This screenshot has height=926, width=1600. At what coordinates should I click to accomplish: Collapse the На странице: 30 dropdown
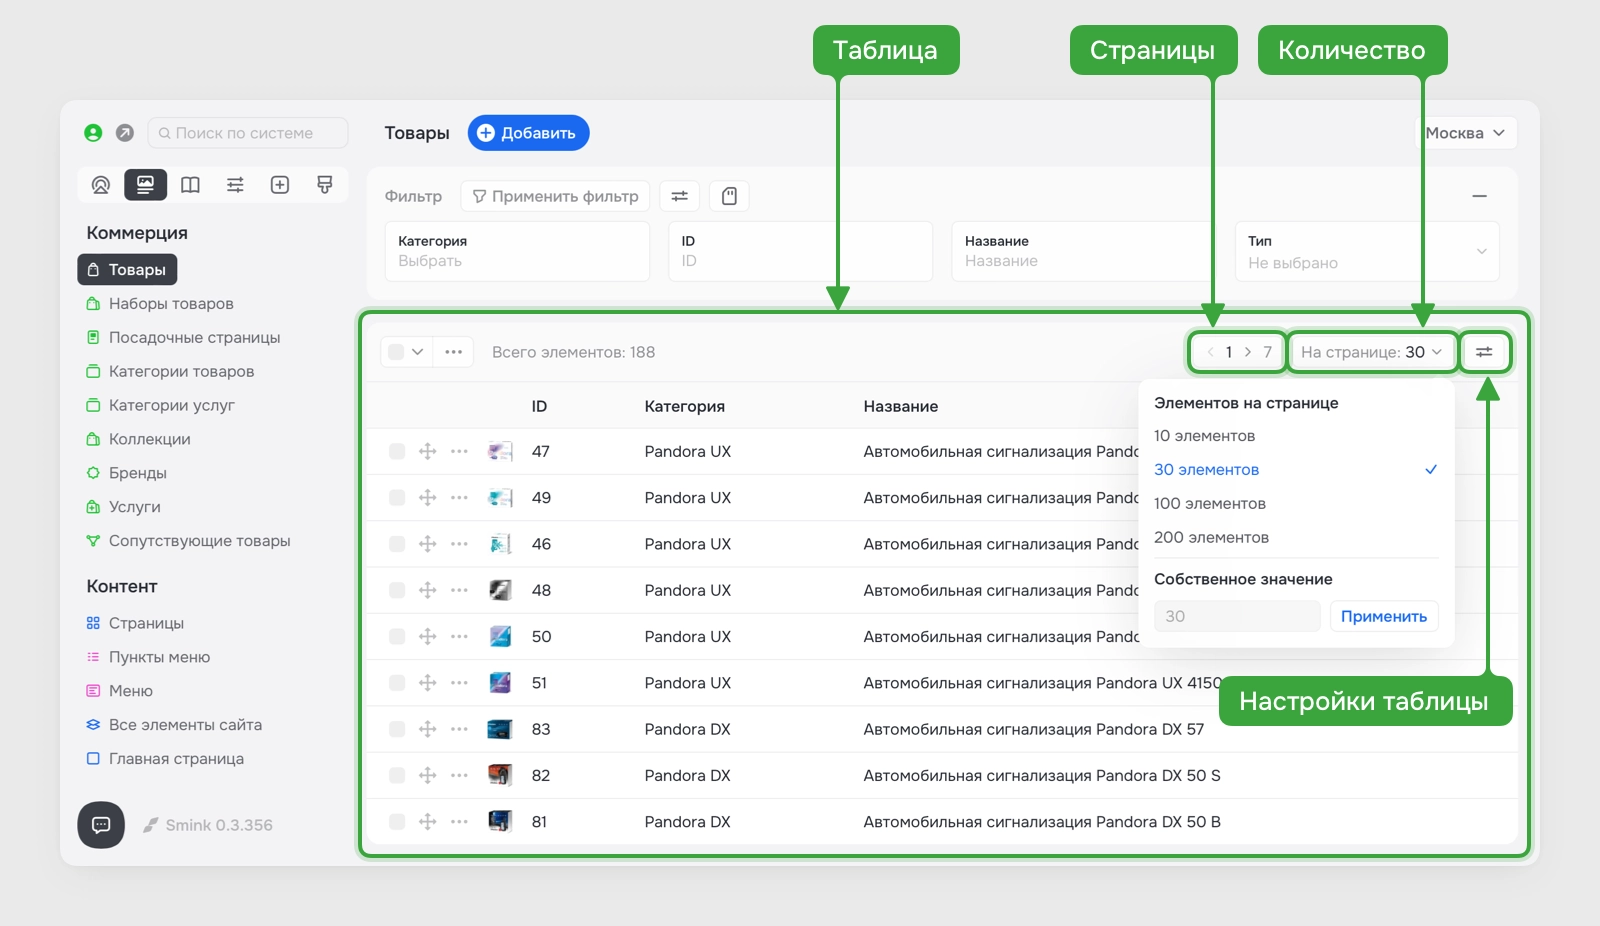(1371, 352)
